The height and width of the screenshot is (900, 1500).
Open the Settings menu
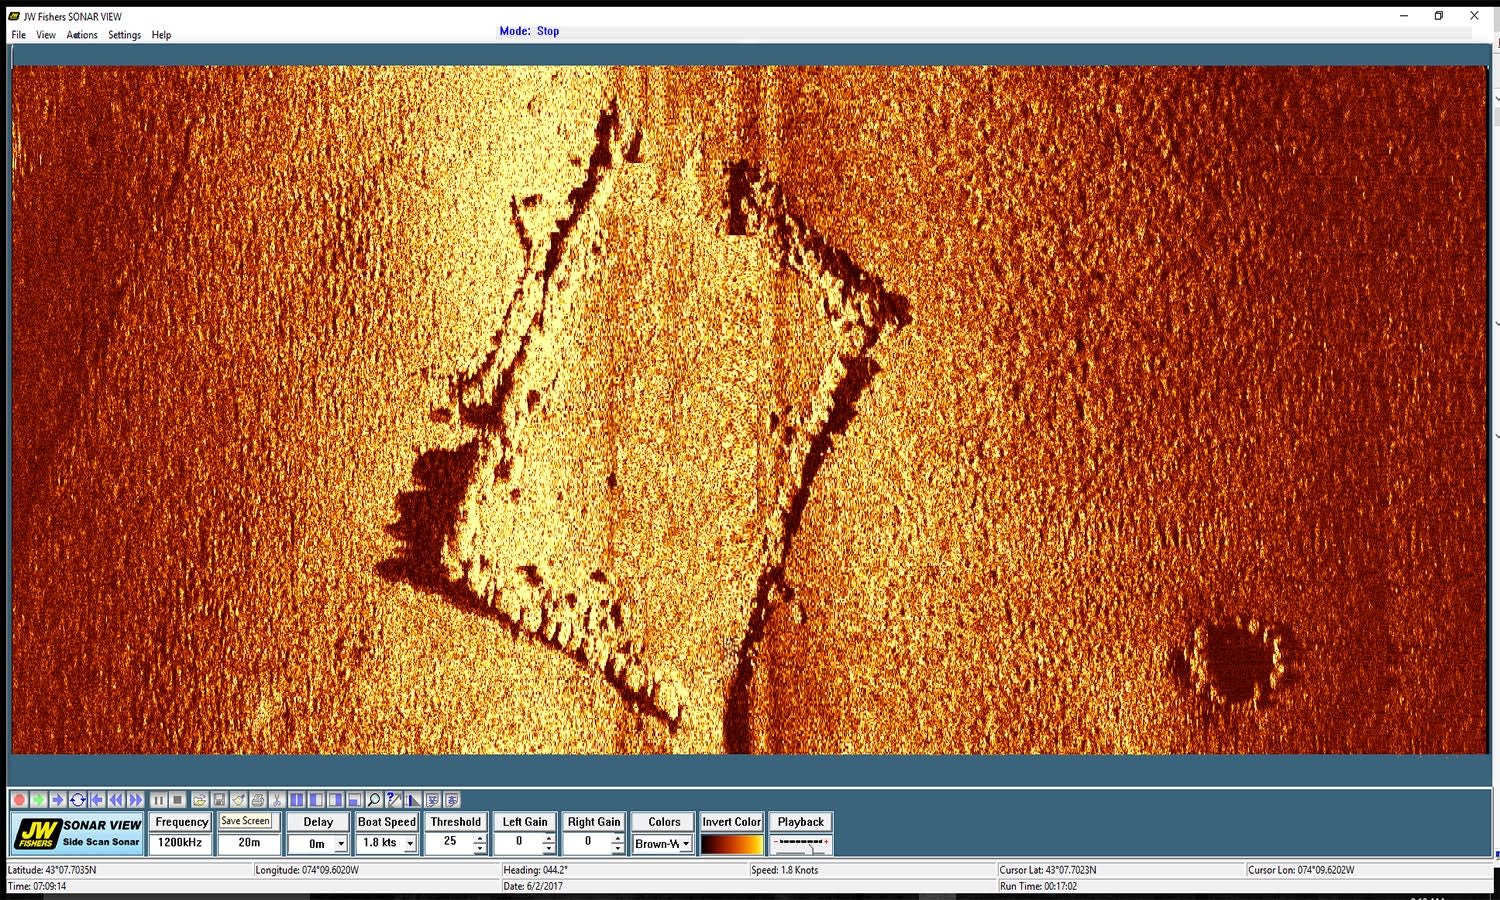(124, 35)
